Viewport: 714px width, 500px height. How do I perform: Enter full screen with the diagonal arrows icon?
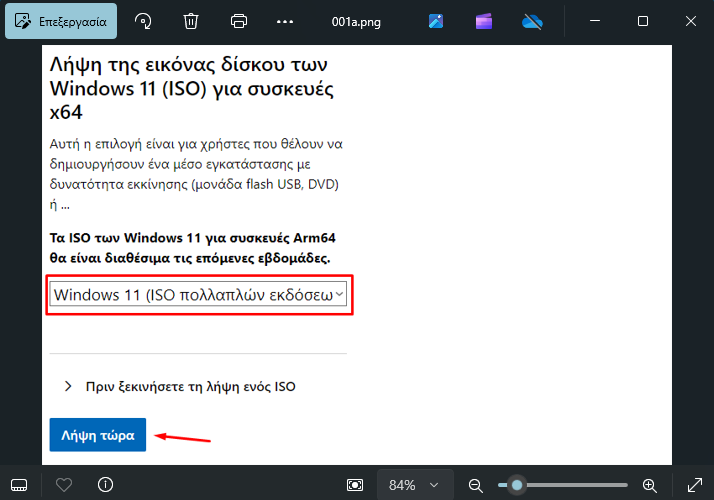(694, 485)
